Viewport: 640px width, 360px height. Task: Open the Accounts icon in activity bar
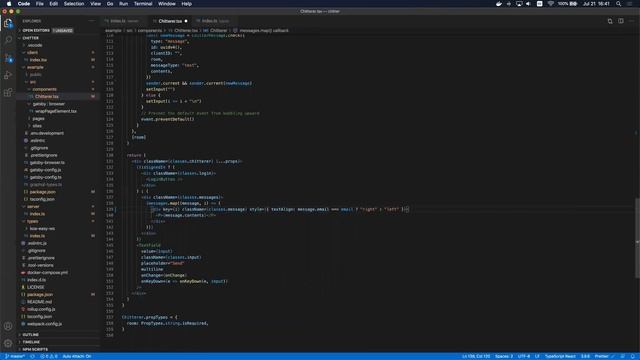[8, 326]
